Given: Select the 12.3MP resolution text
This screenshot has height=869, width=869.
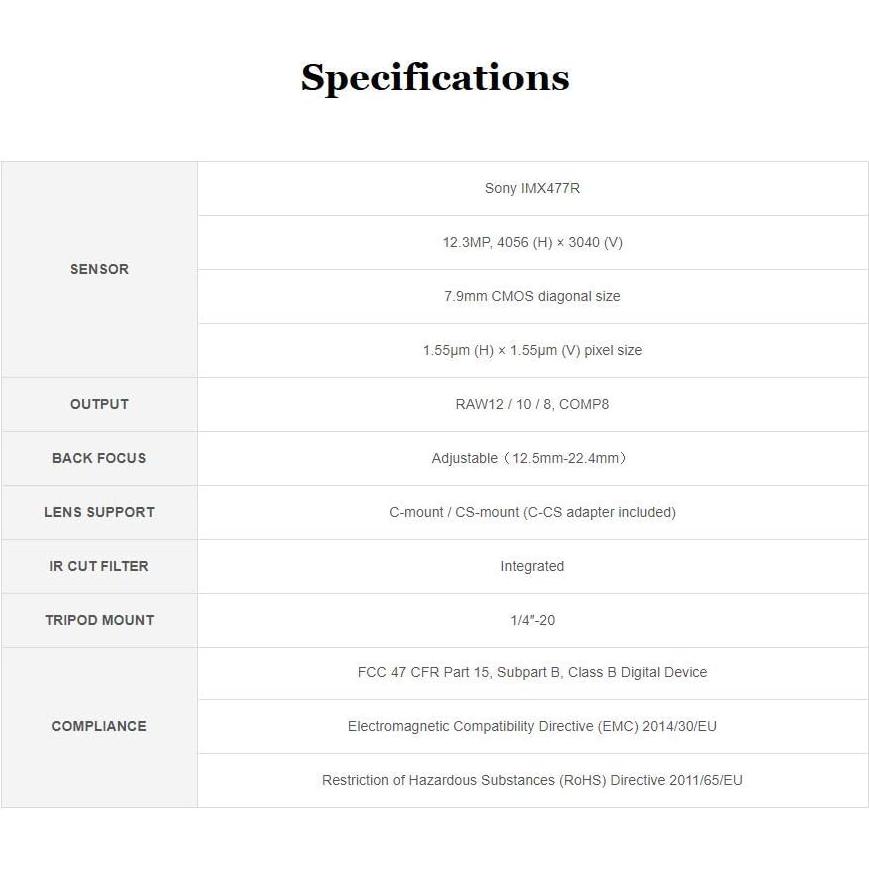Looking at the screenshot, I should 532,242.
